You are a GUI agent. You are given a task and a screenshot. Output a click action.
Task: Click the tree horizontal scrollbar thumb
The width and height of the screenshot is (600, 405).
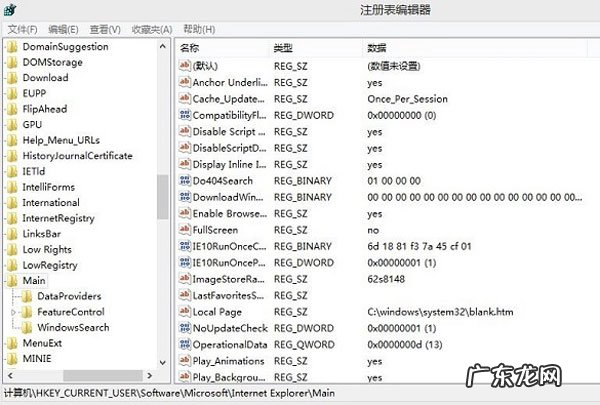click(103, 376)
